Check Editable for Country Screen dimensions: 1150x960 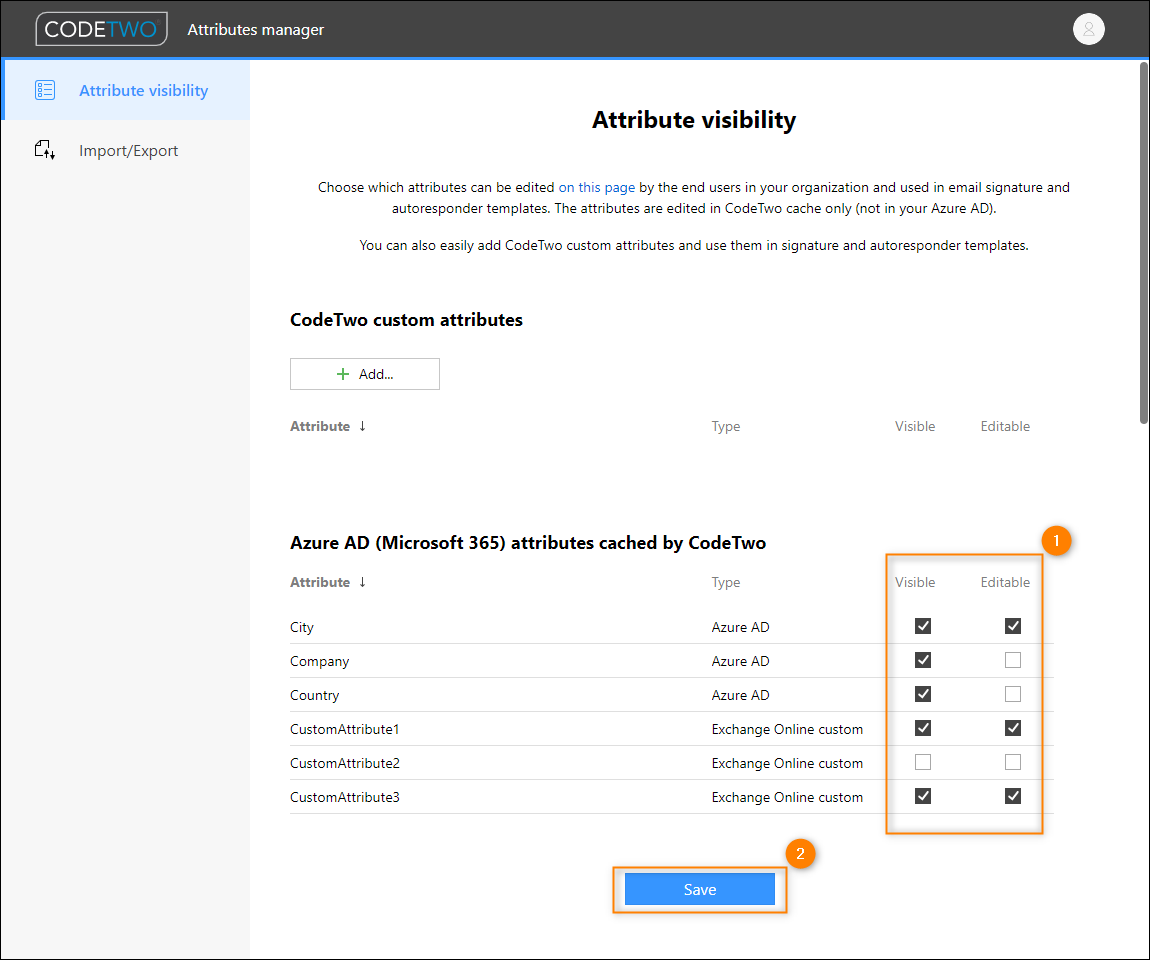click(1012, 694)
